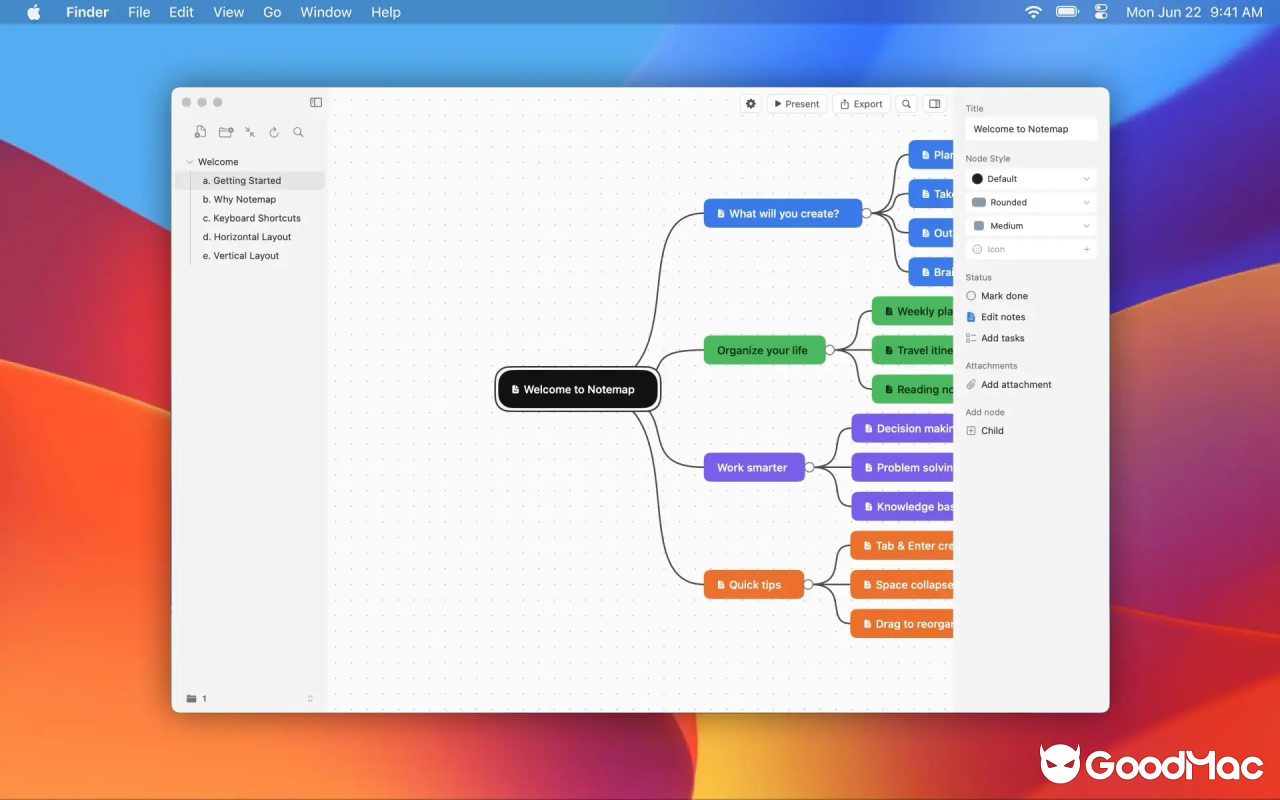Collapse the 'Organize your life' branch circle

[x=830, y=350]
